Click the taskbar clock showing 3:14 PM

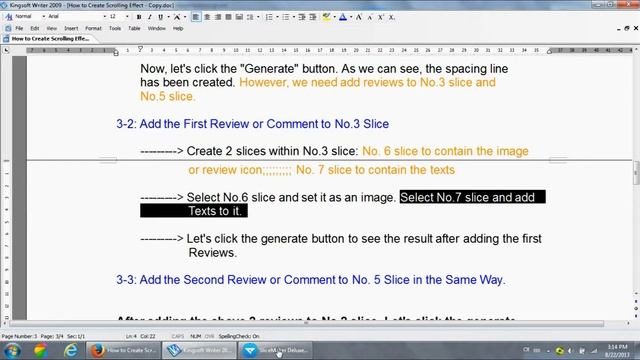(618, 351)
